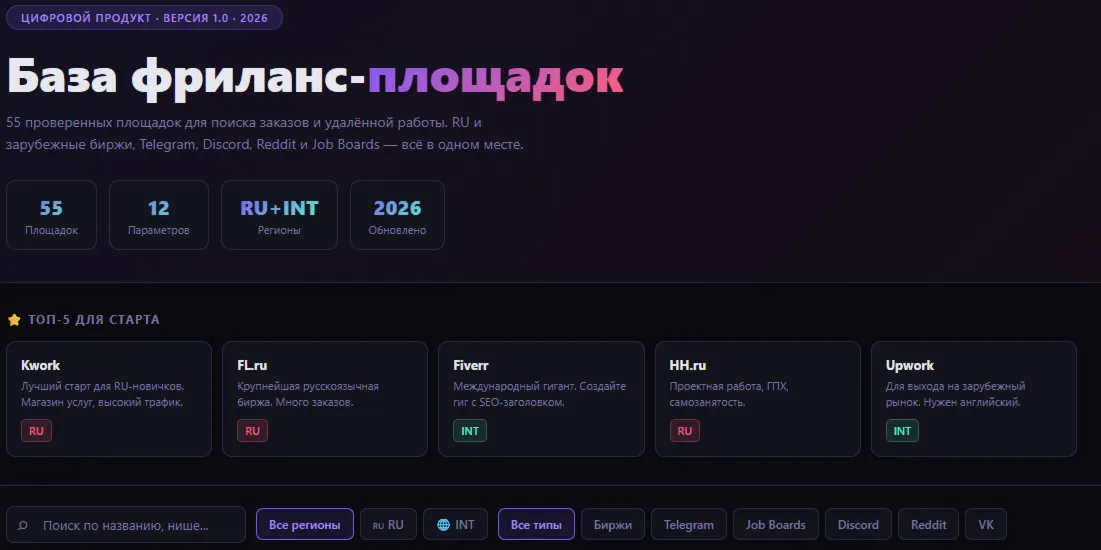The height and width of the screenshot is (550, 1101).
Task: Click Upwork description Для выхода на зарубежный
Action: [x=956, y=394]
